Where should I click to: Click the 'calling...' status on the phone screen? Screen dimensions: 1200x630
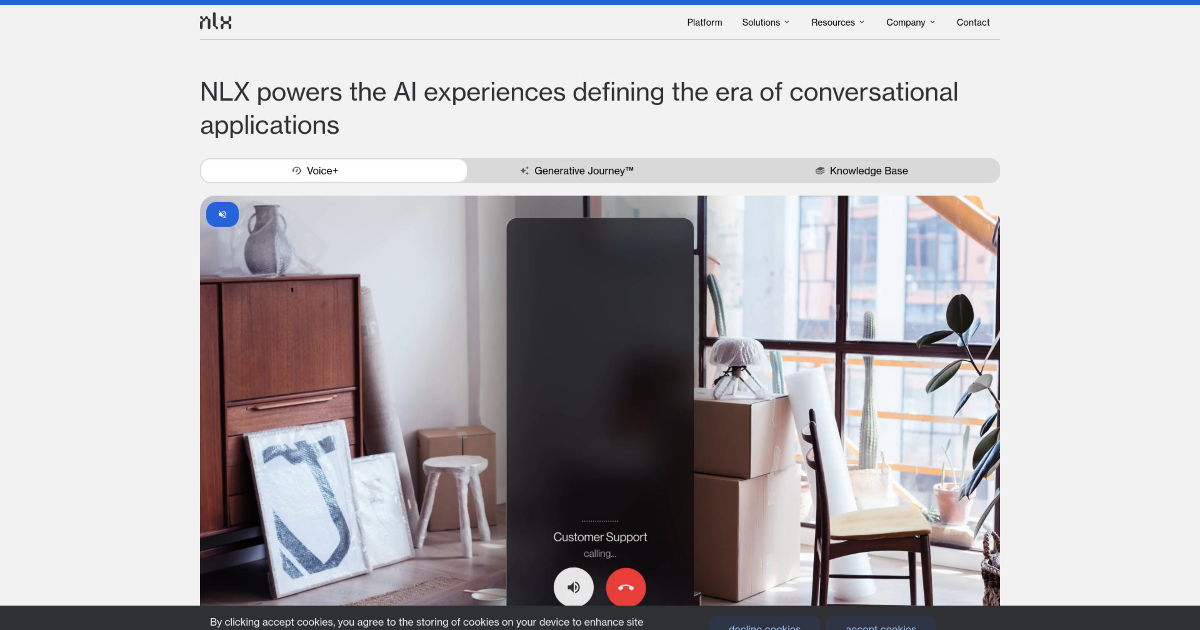click(600, 553)
